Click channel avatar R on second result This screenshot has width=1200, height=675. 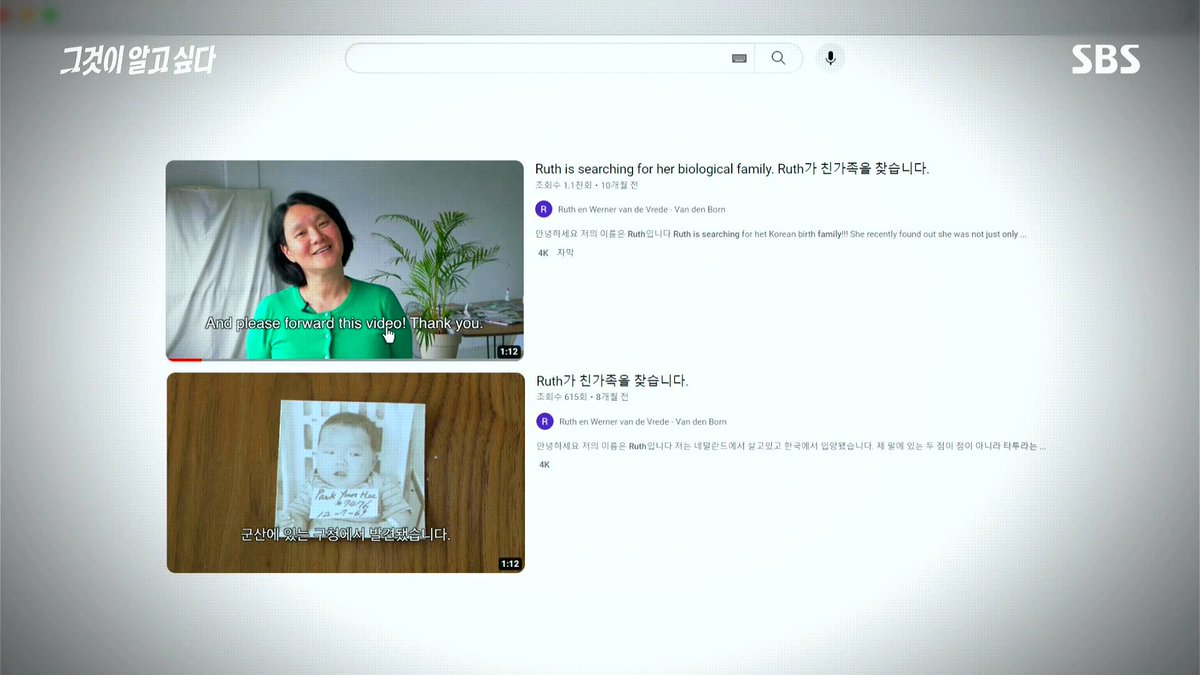tap(544, 422)
